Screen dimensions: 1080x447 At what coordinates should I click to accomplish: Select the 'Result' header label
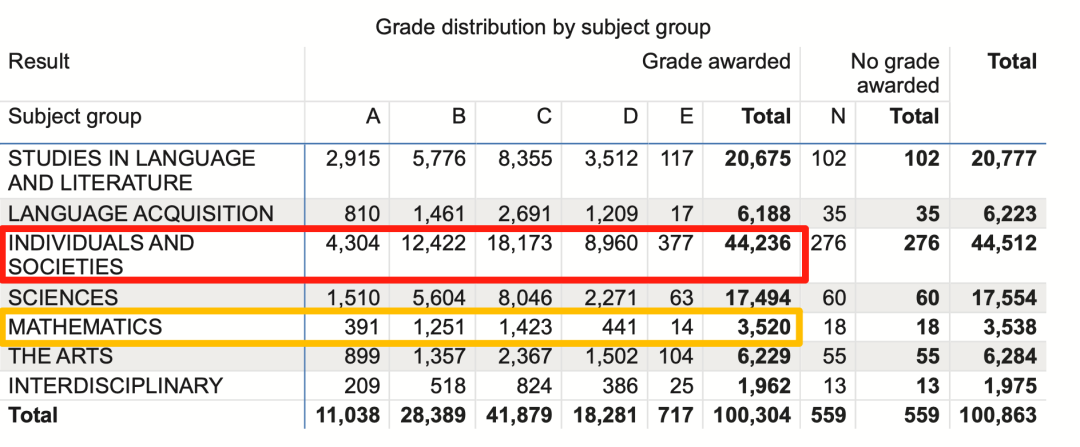click(x=38, y=62)
